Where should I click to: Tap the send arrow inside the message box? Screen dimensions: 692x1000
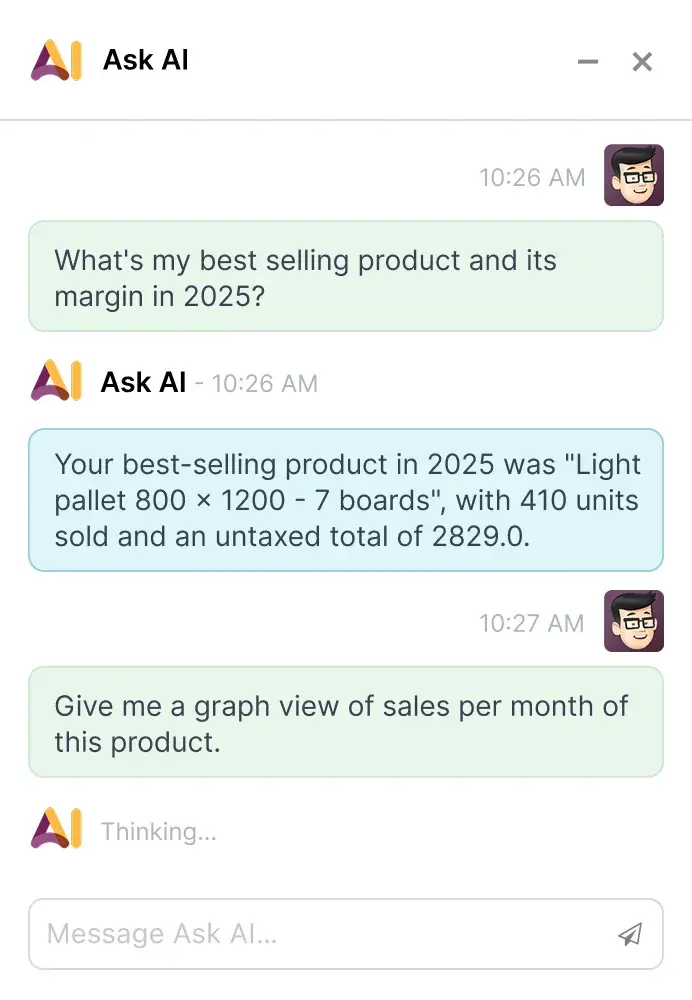pos(629,933)
